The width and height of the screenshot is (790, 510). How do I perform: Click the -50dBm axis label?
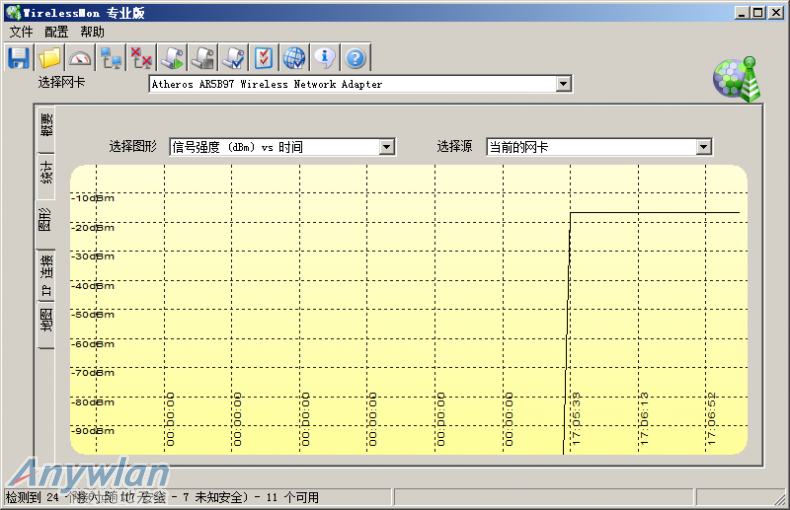tap(93, 315)
